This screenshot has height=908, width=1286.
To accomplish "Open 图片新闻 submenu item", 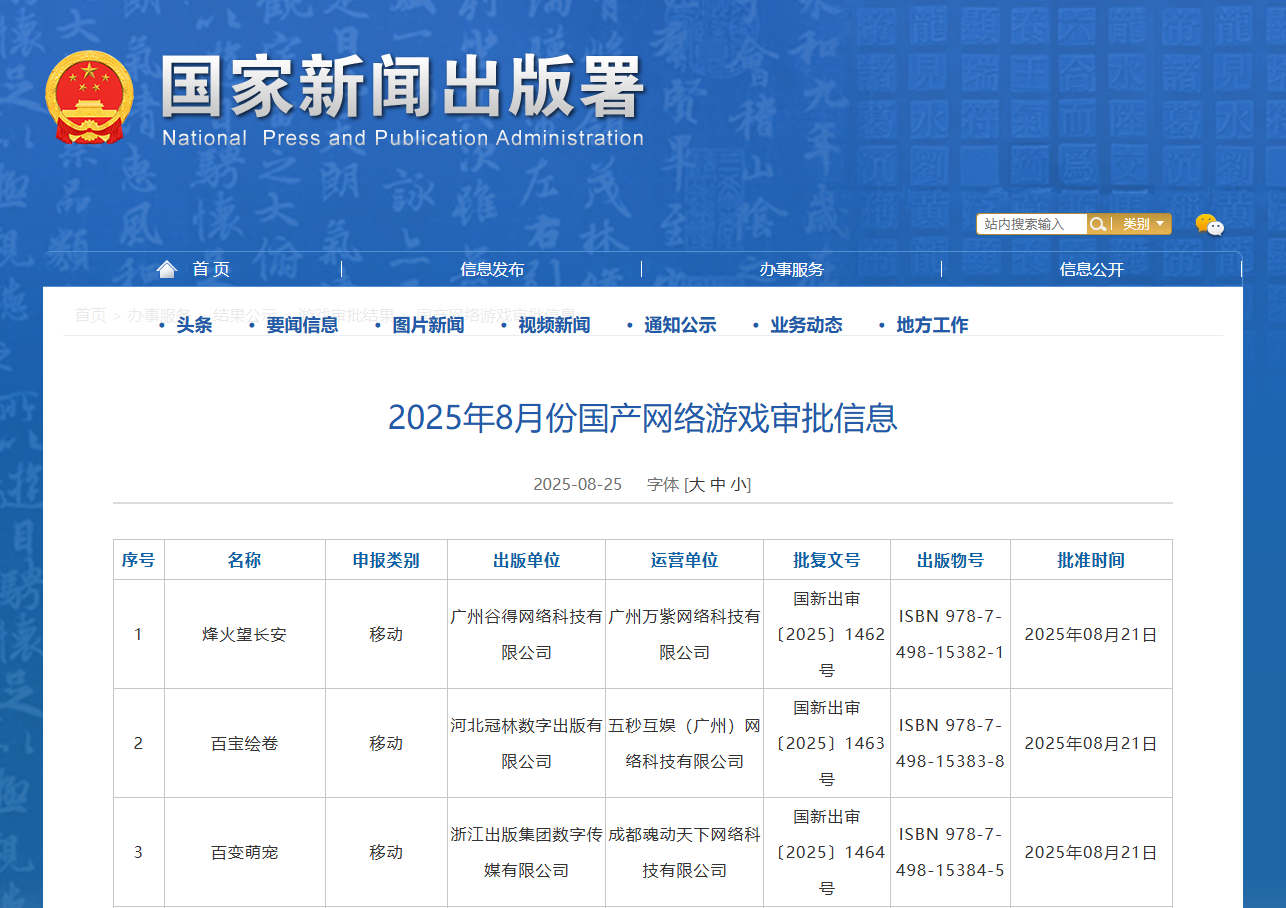I will click(428, 325).
